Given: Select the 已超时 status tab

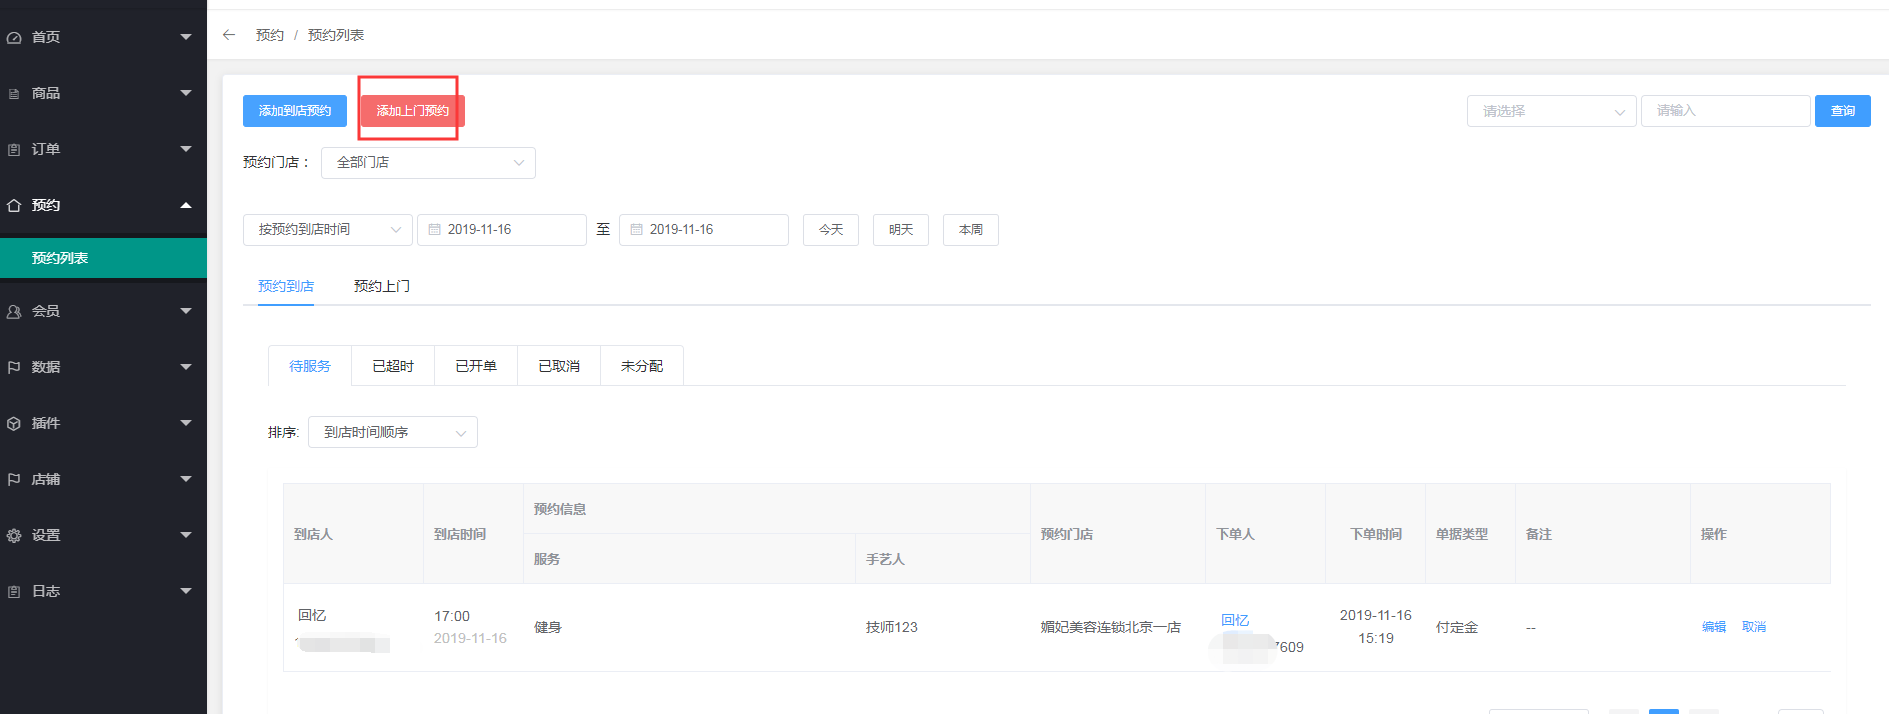Looking at the screenshot, I should click(x=393, y=366).
